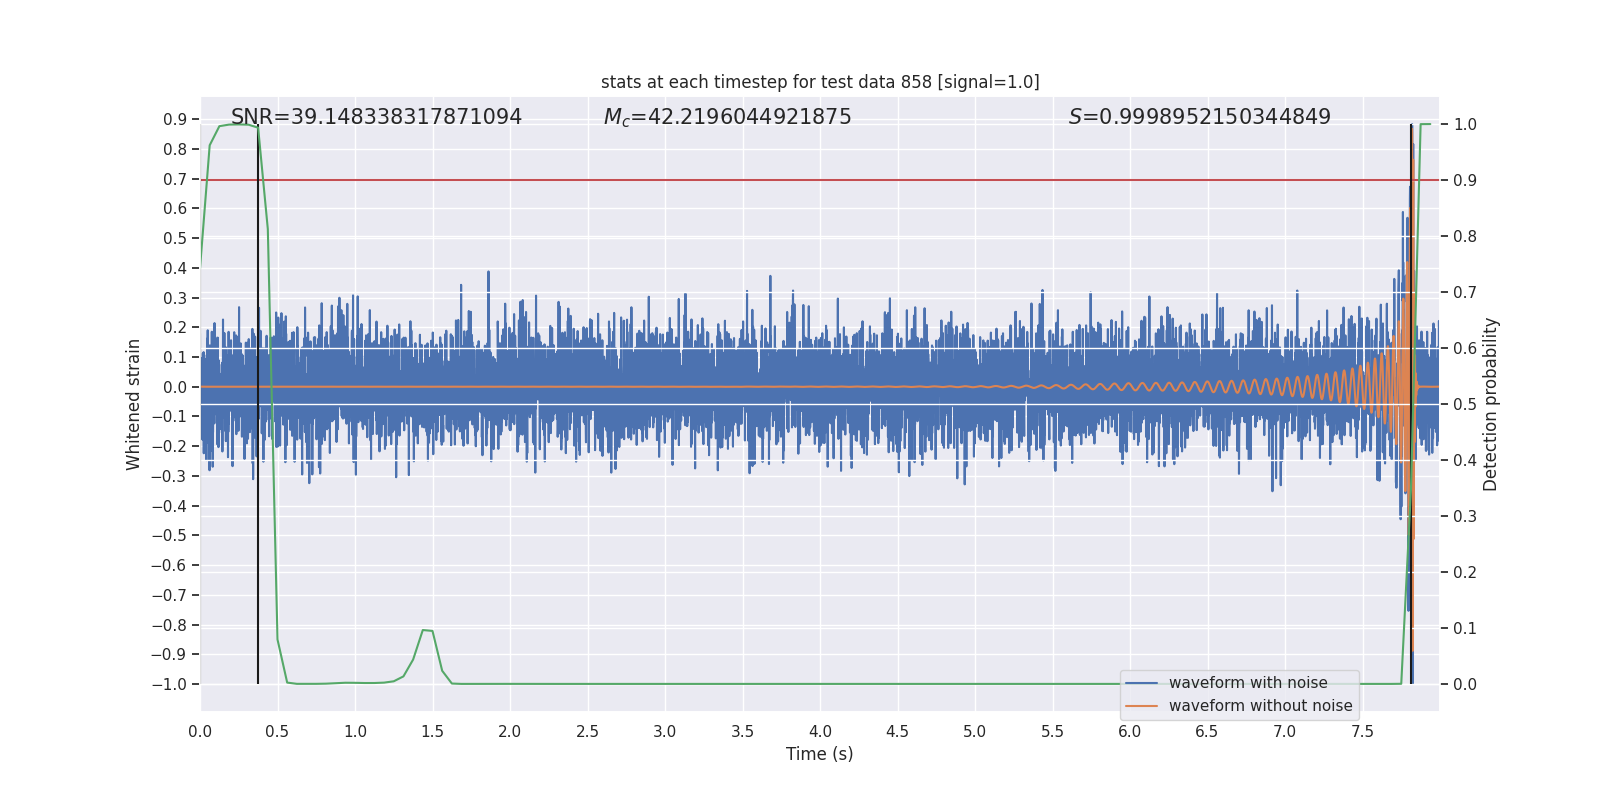Click the blue line swatch in legend
This screenshot has width=1600, height=800.
(1141, 683)
